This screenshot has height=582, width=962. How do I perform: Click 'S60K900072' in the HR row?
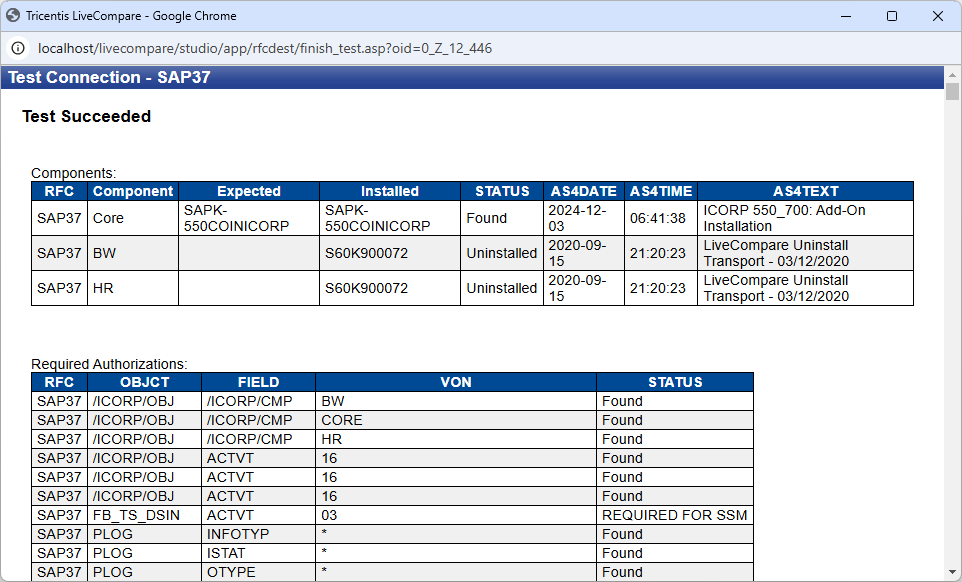pos(390,288)
